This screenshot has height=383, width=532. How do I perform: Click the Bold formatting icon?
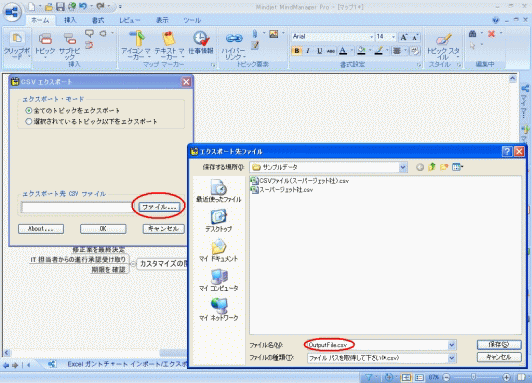coord(297,51)
